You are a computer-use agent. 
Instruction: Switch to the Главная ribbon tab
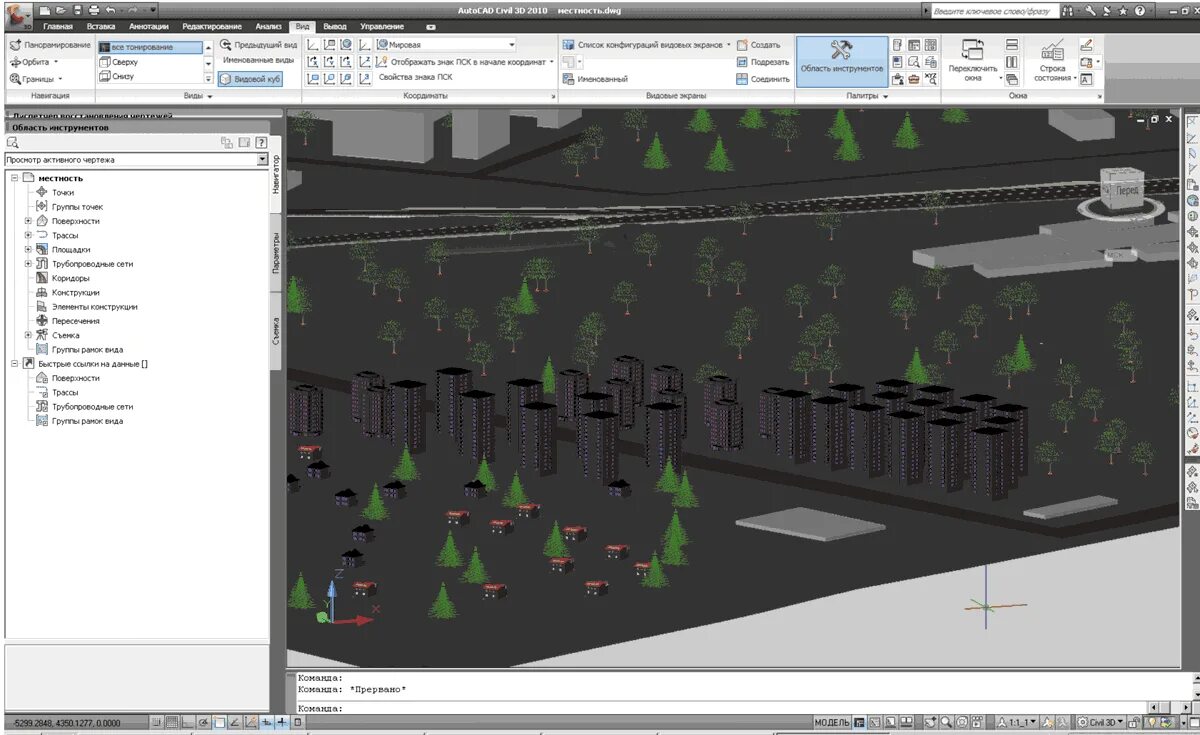[x=58, y=26]
